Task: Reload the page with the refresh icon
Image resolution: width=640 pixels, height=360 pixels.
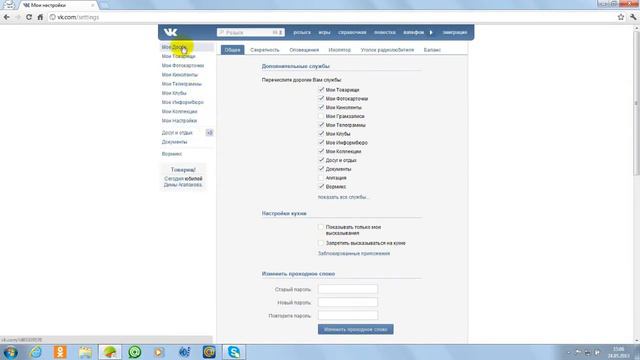Action: tap(29, 17)
